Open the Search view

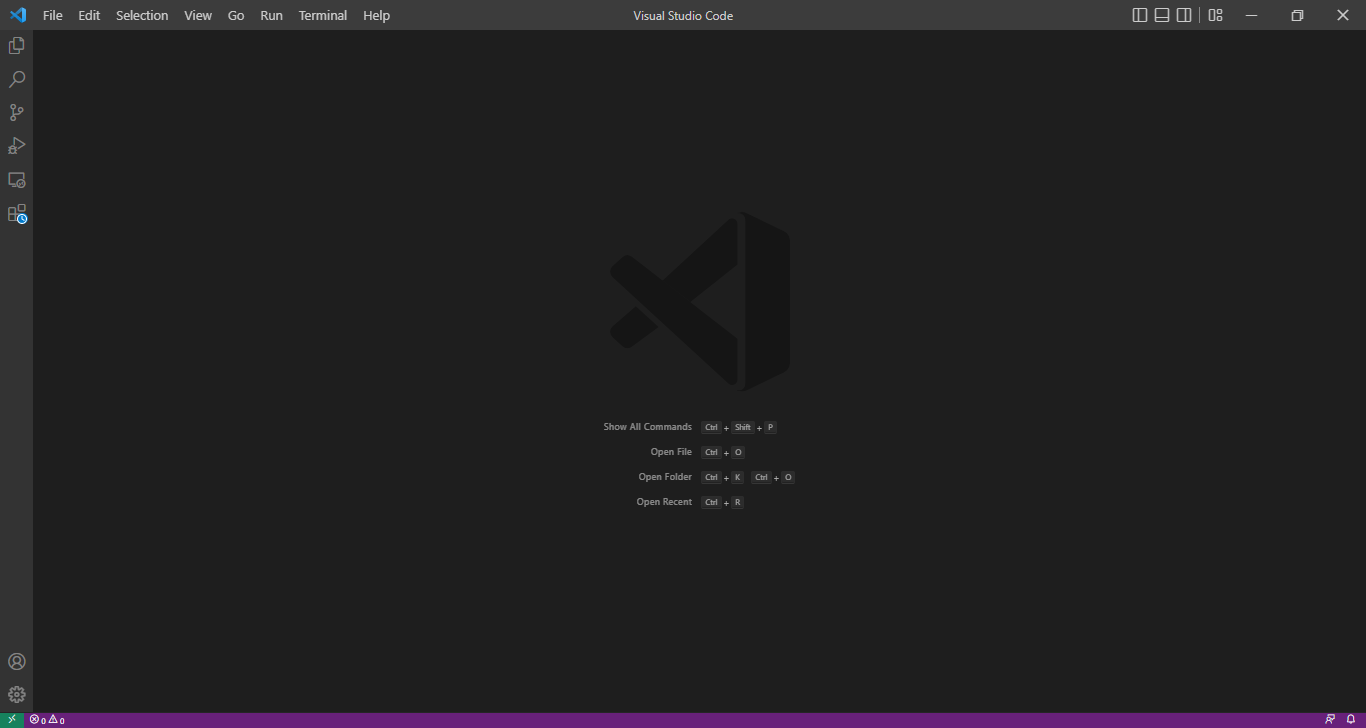[x=16, y=79]
